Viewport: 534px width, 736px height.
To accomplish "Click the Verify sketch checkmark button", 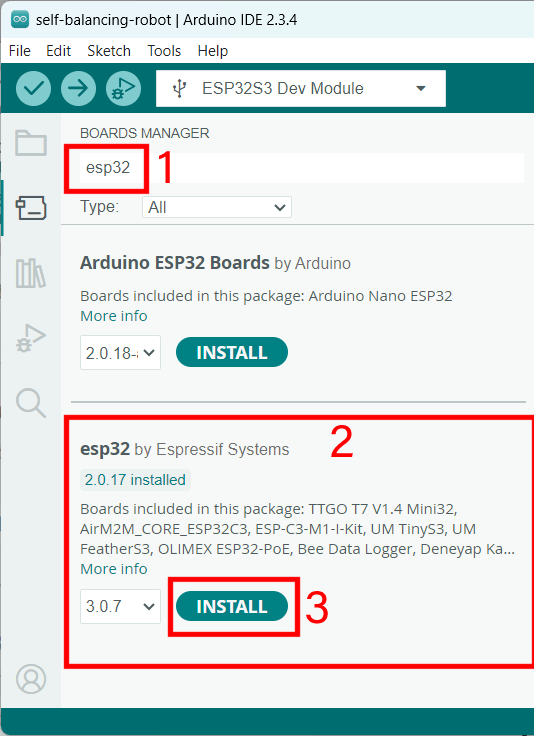I will (x=33, y=88).
